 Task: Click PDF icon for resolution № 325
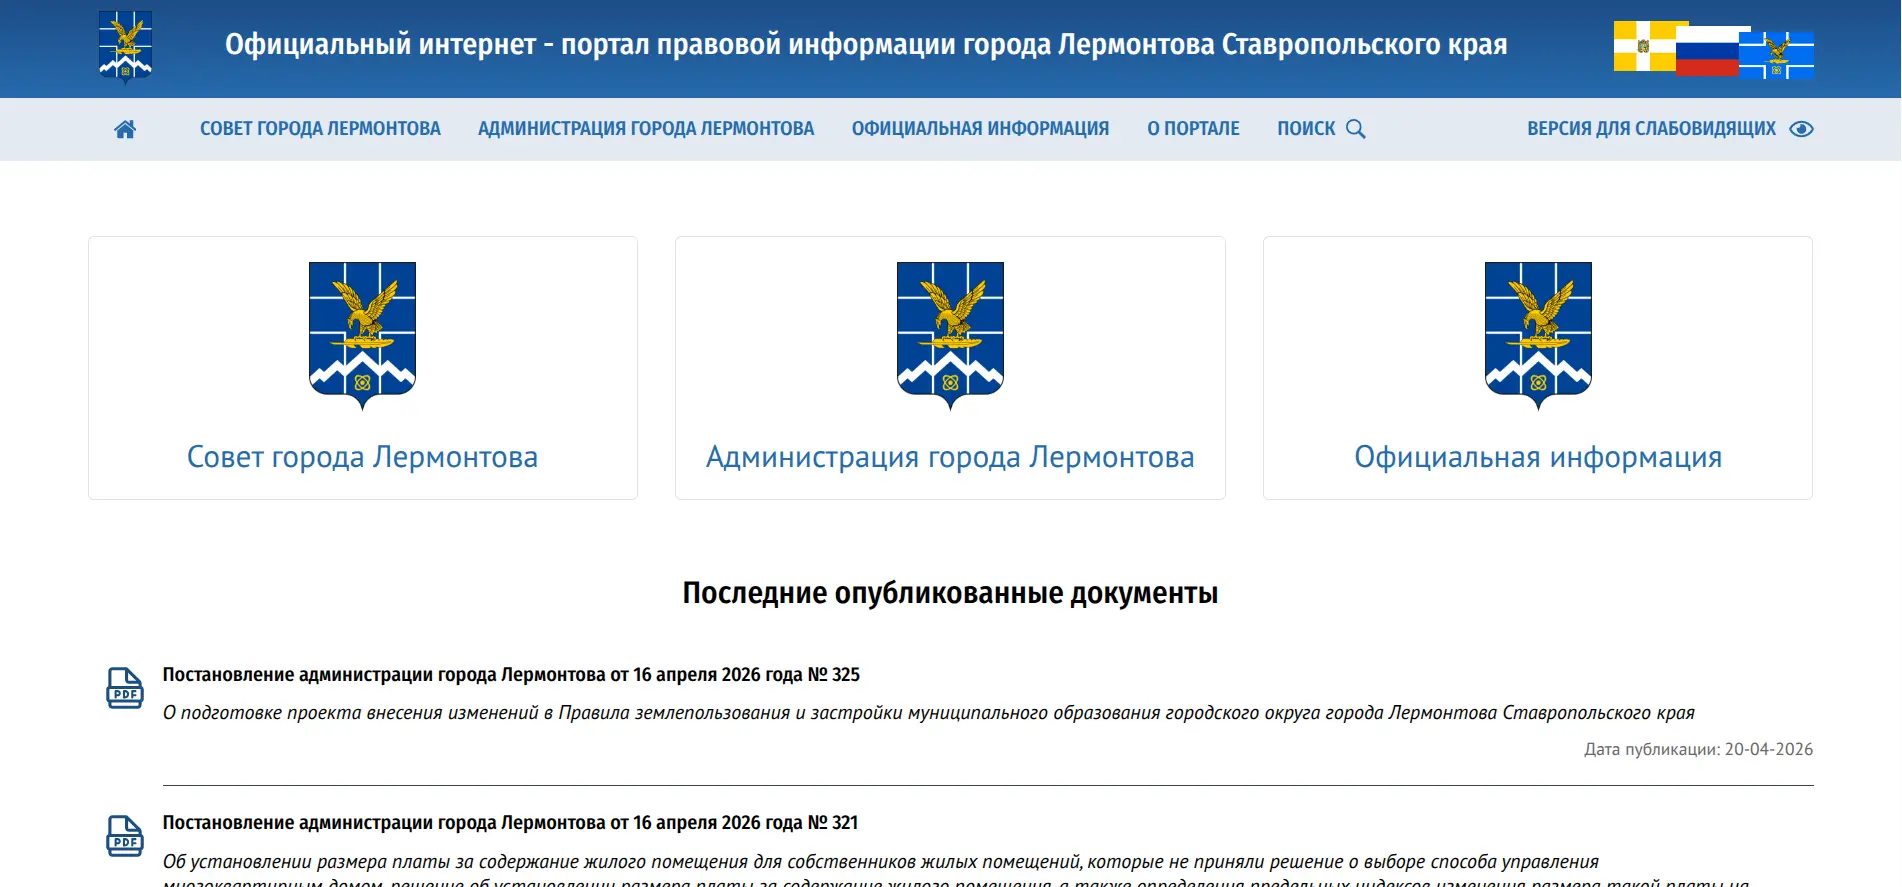click(125, 688)
